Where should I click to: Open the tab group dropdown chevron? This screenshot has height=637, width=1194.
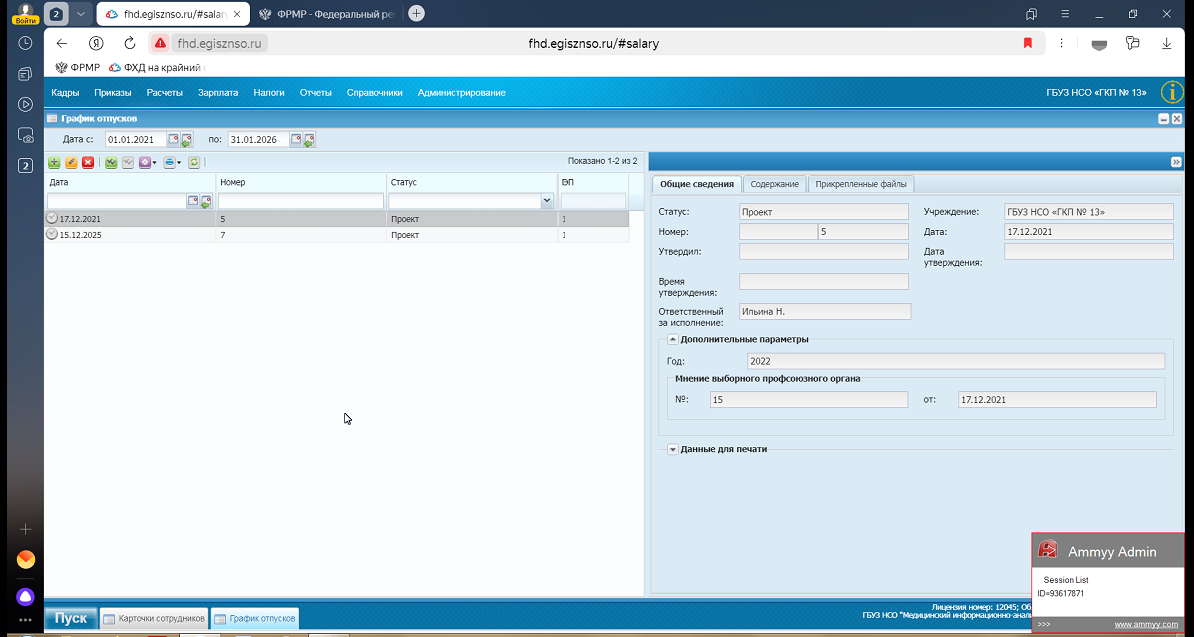coord(81,14)
